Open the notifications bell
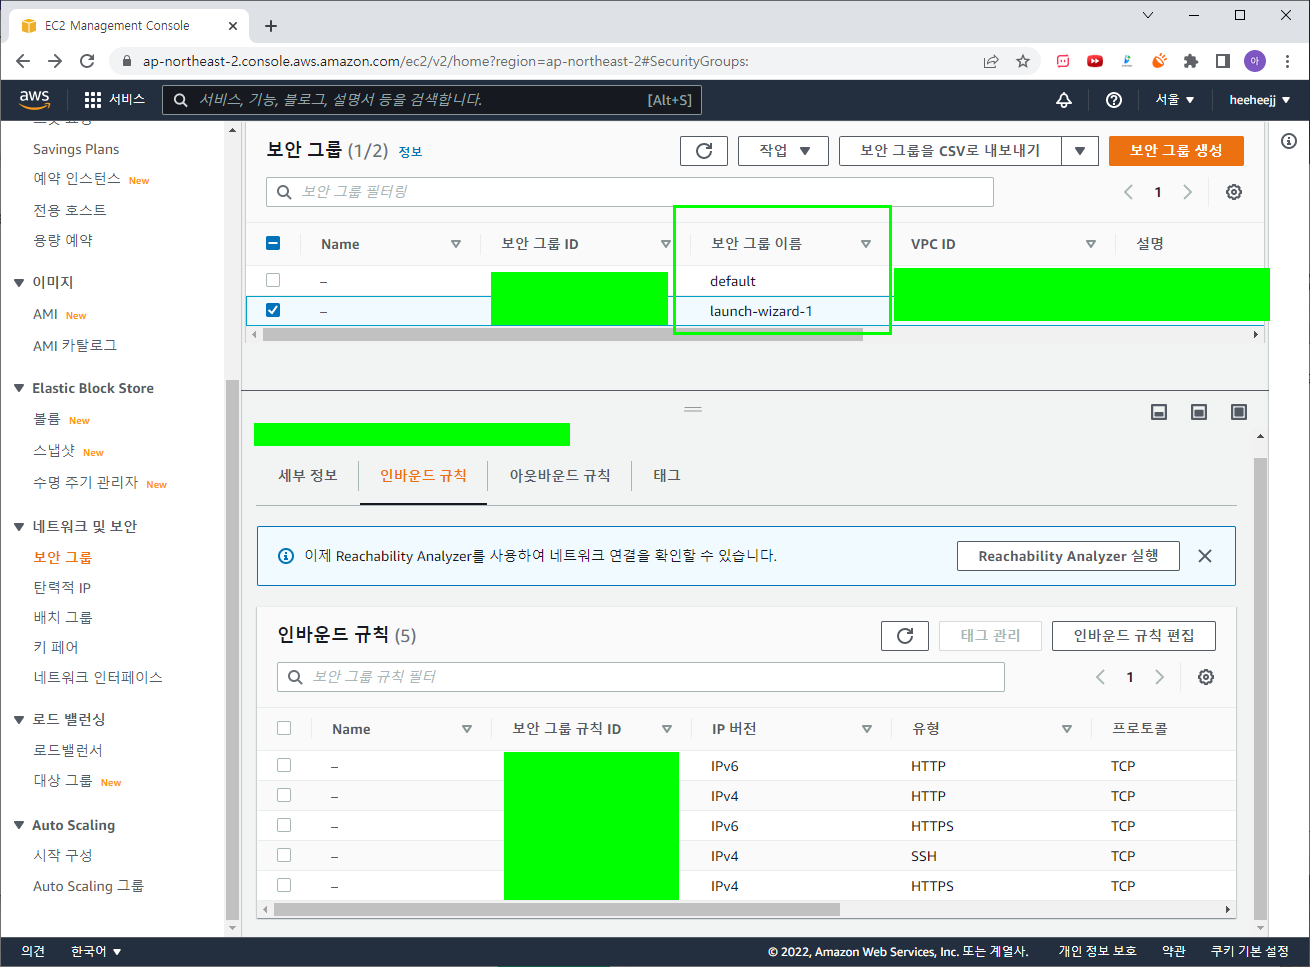 (1063, 100)
